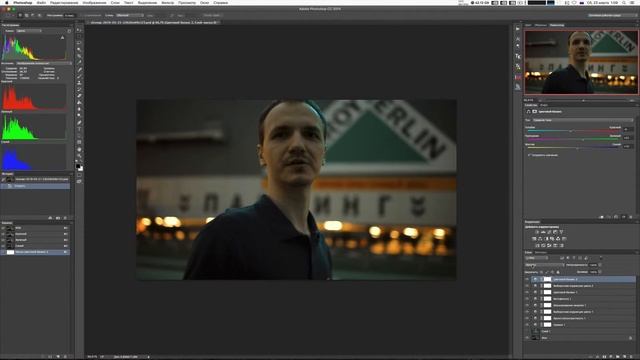This screenshot has width=640, height=360.
Task: Select the Quick Selection tool
Action: 79,49
